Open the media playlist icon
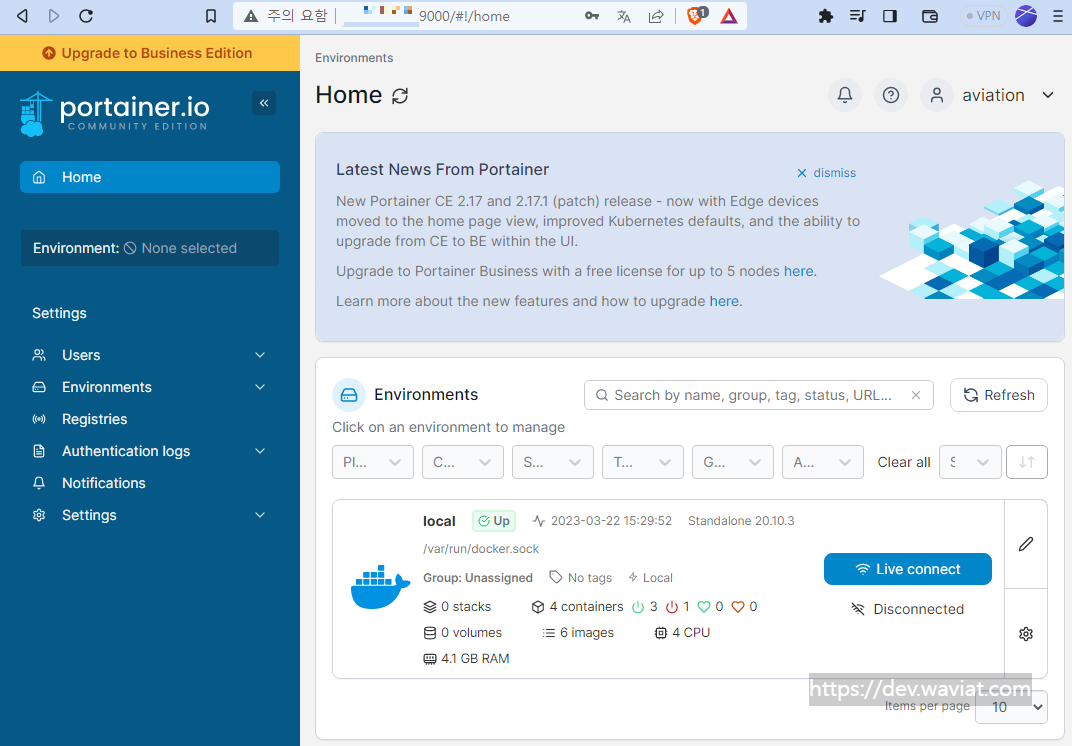The image size is (1072, 746). tap(857, 16)
